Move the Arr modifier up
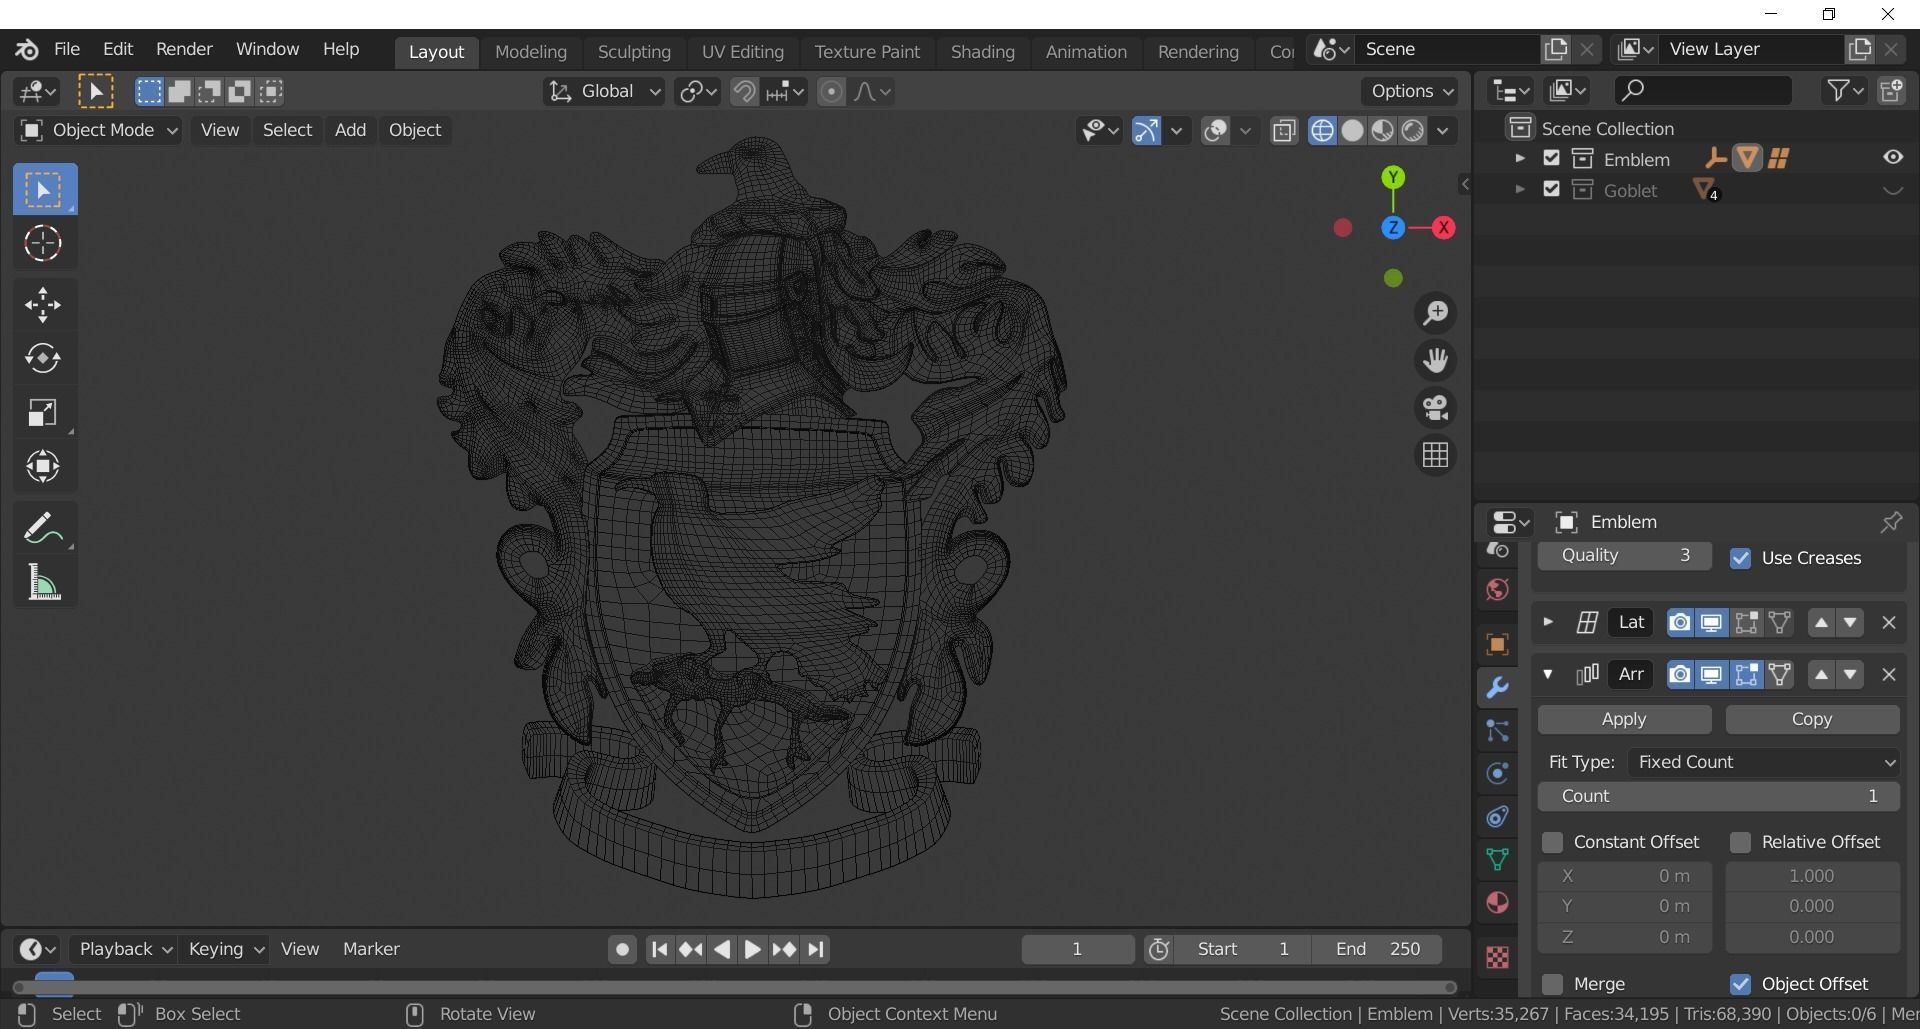This screenshot has width=1920, height=1029. (1821, 674)
